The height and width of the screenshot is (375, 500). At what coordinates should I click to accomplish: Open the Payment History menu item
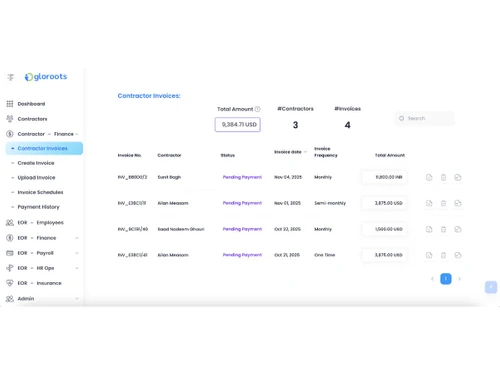tap(38, 207)
